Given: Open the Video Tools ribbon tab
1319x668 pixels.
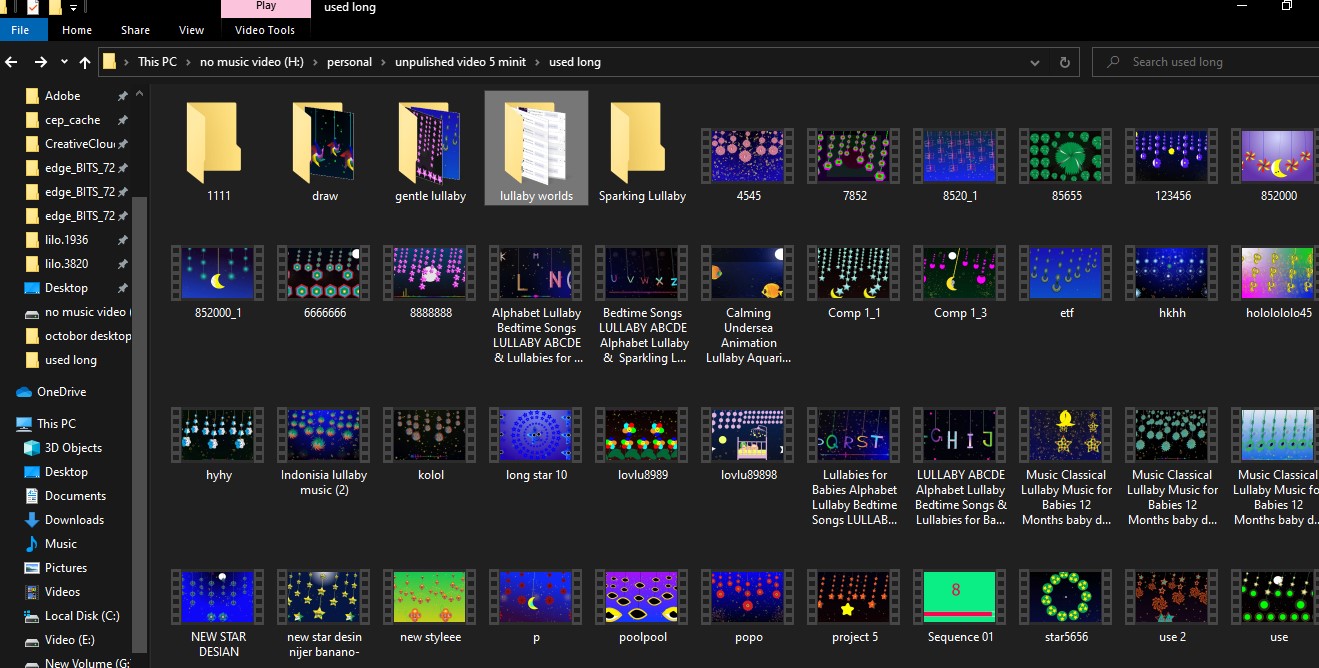Looking at the screenshot, I should 265,30.
